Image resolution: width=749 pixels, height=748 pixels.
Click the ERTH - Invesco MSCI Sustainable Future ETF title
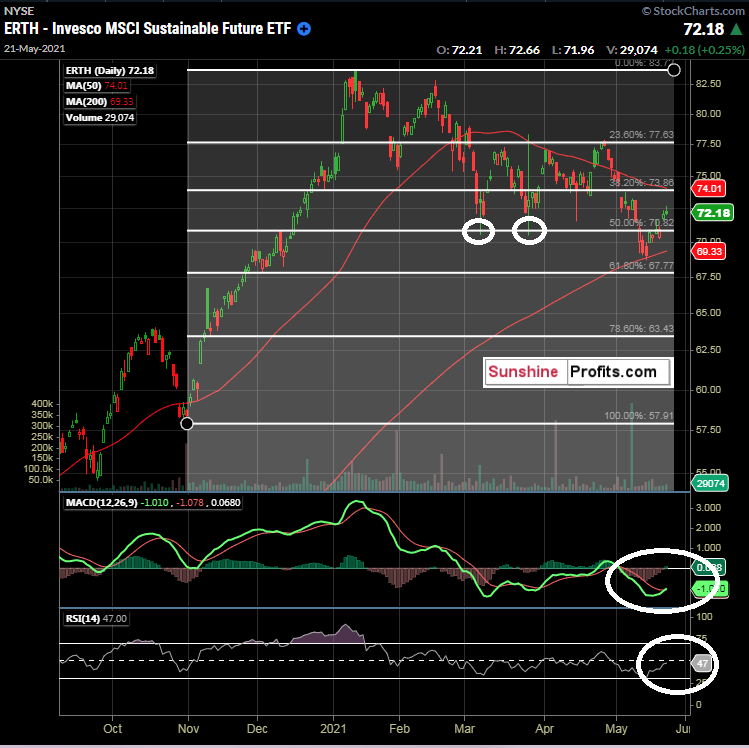click(x=148, y=29)
